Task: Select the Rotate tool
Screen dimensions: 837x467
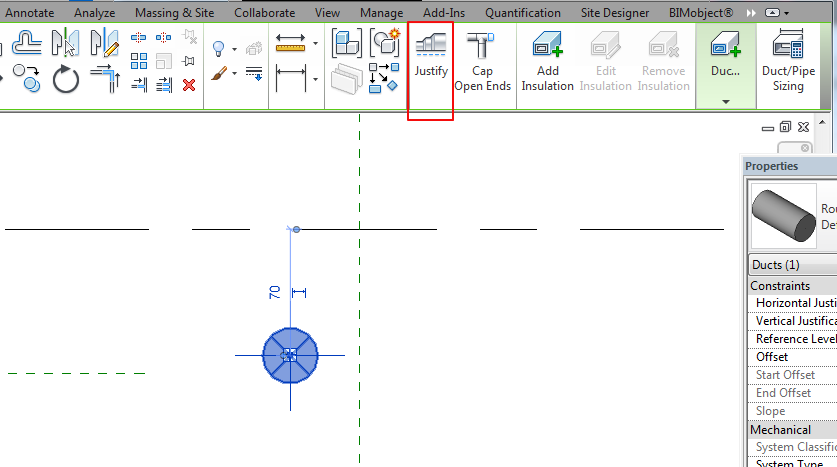Action: pyautogui.click(x=66, y=80)
